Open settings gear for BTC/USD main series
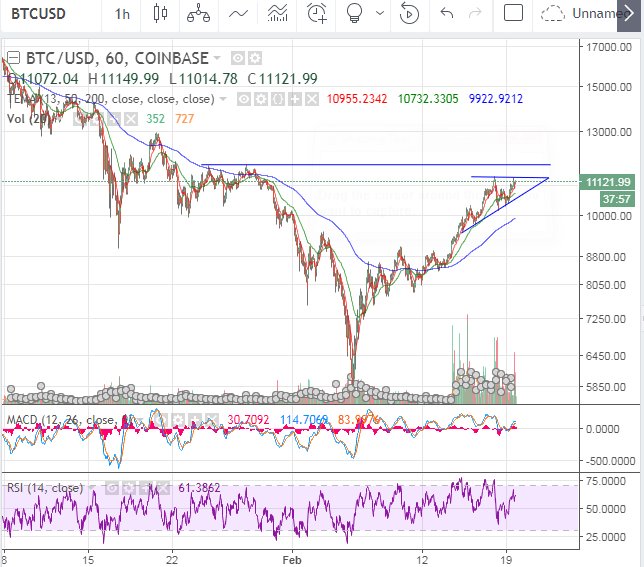This screenshot has height=567, width=644. point(255,58)
